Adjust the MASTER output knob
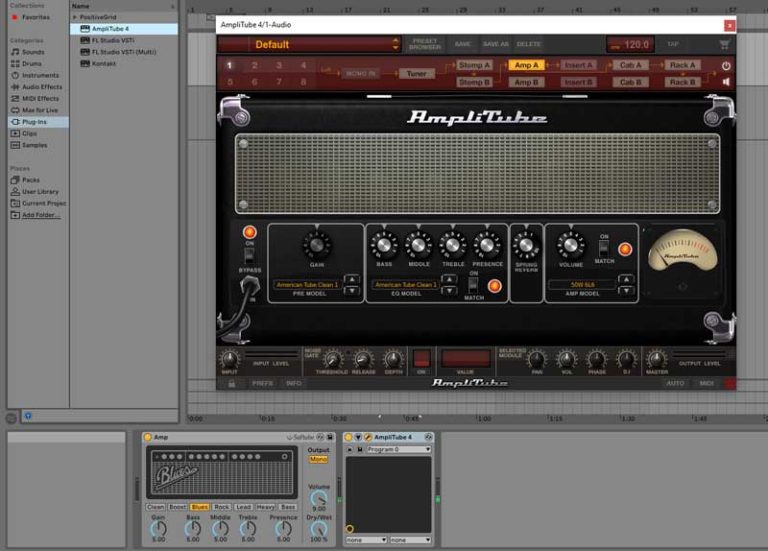This screenshot has height=551, width=768. point(656,359)
